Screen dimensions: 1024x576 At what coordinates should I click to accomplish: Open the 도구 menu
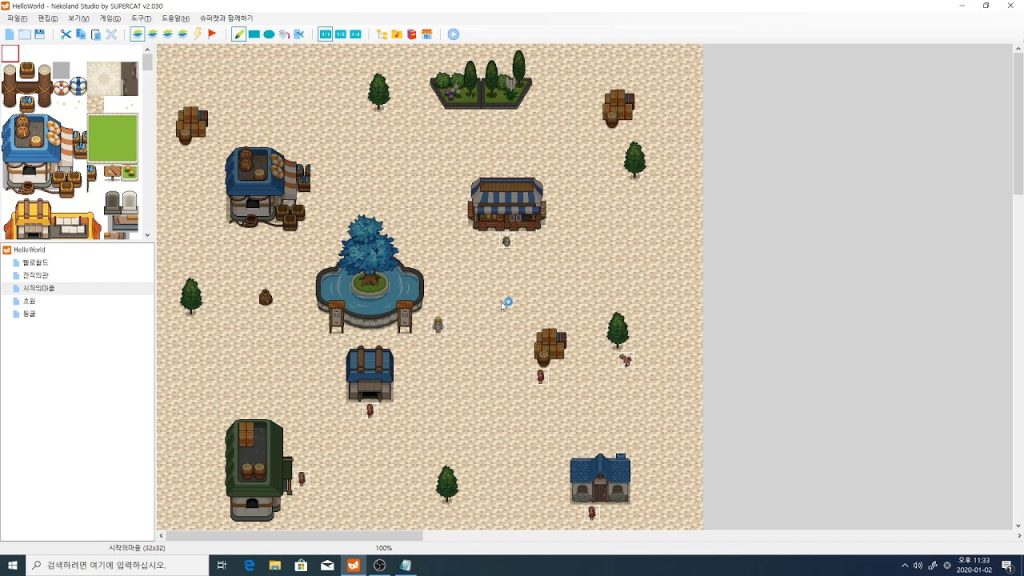[141, 18]
